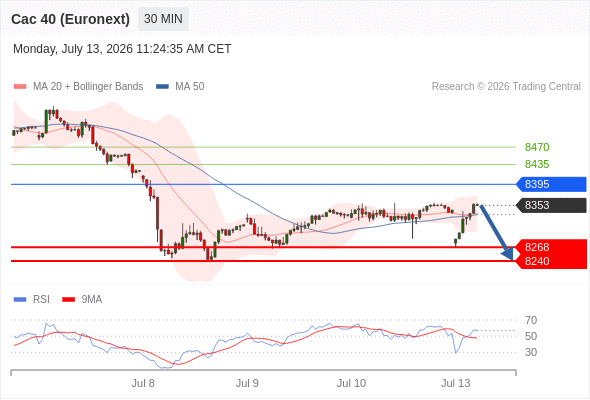
Task: Click the Jul 9 date axis label
Action: 247,383
